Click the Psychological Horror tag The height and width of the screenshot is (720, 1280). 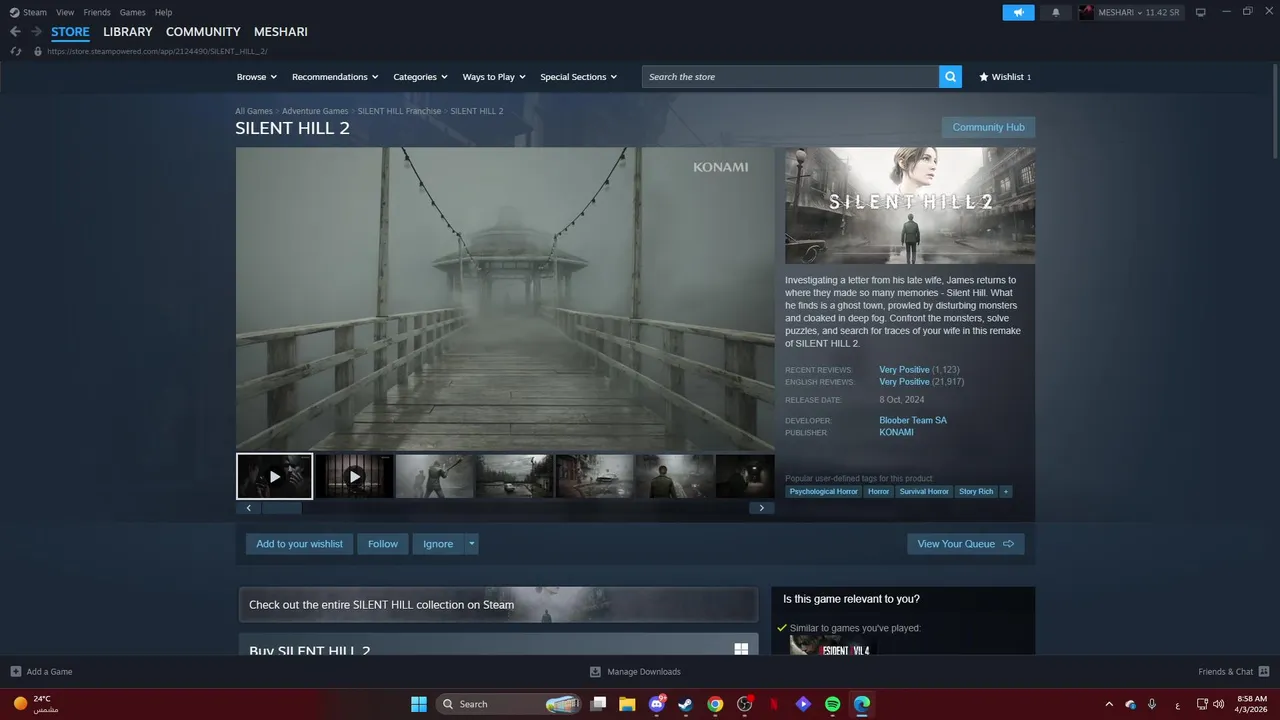coord(824,491)
